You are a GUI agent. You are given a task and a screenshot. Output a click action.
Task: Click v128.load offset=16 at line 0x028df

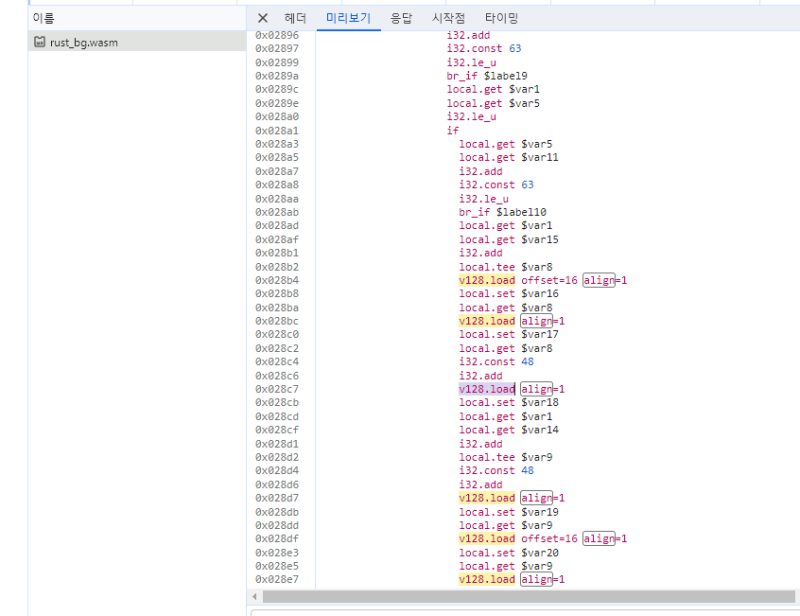487,539
